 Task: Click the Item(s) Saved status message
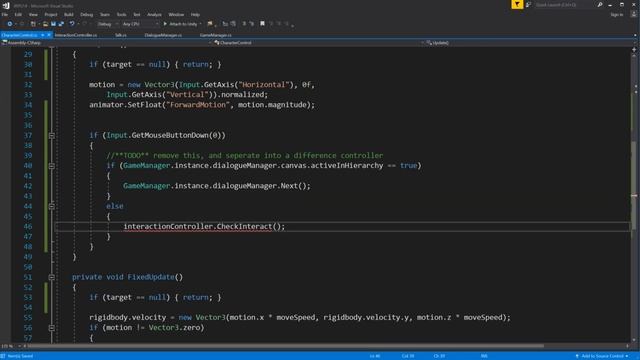click(20, 356)
